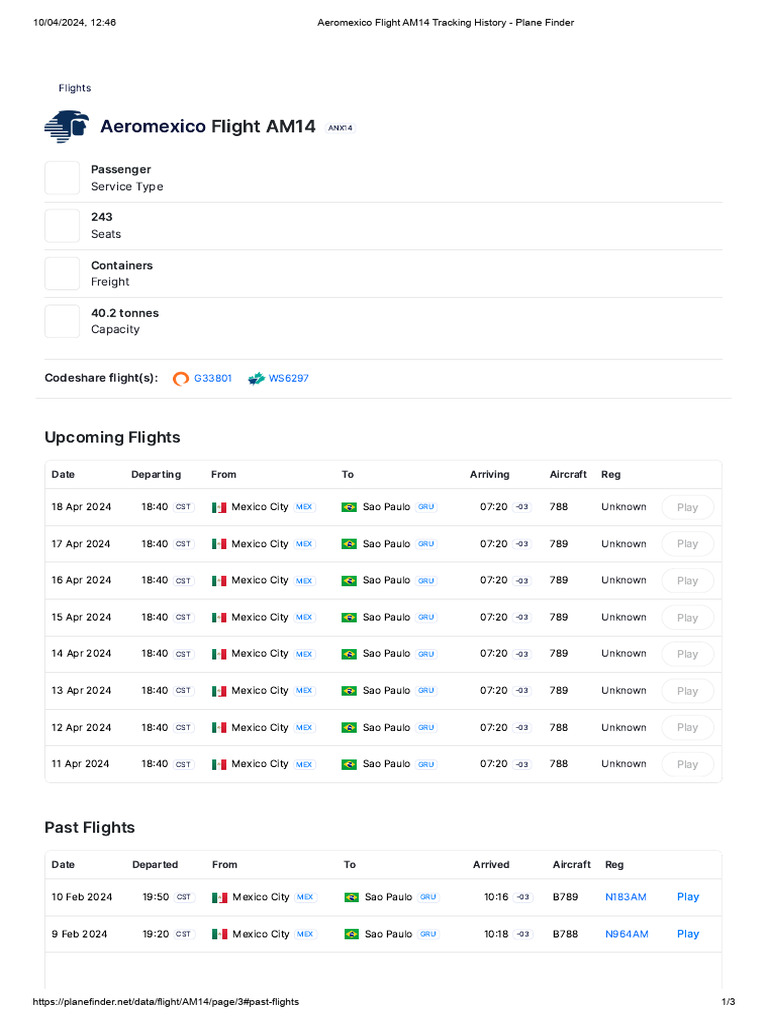Click Brazil flag icon in 15 Apr row
The width and height of the screenshot is (768, 1024).
349,617
